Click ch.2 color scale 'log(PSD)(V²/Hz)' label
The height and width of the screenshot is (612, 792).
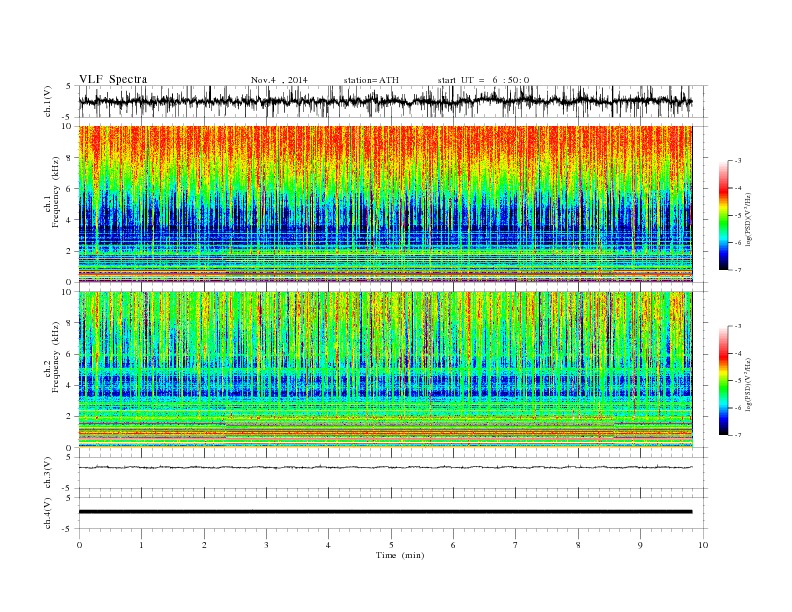point(749,384)
